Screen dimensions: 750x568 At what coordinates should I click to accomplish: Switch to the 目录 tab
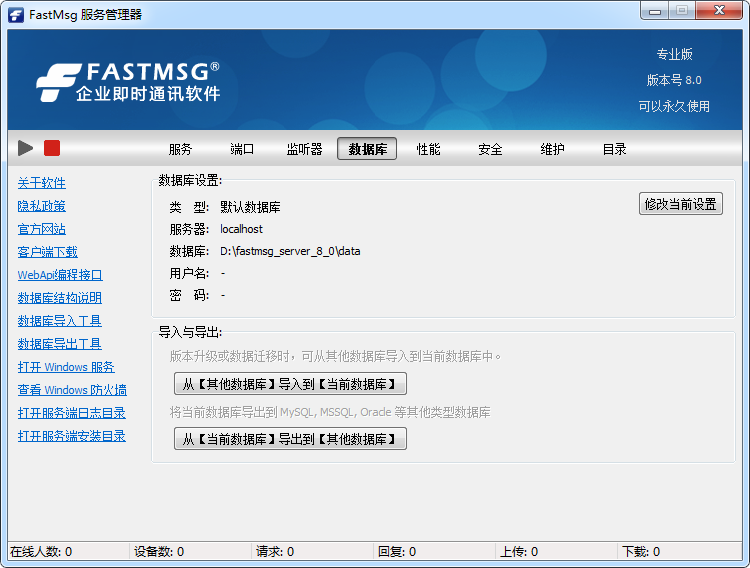[x=614, y=149]
